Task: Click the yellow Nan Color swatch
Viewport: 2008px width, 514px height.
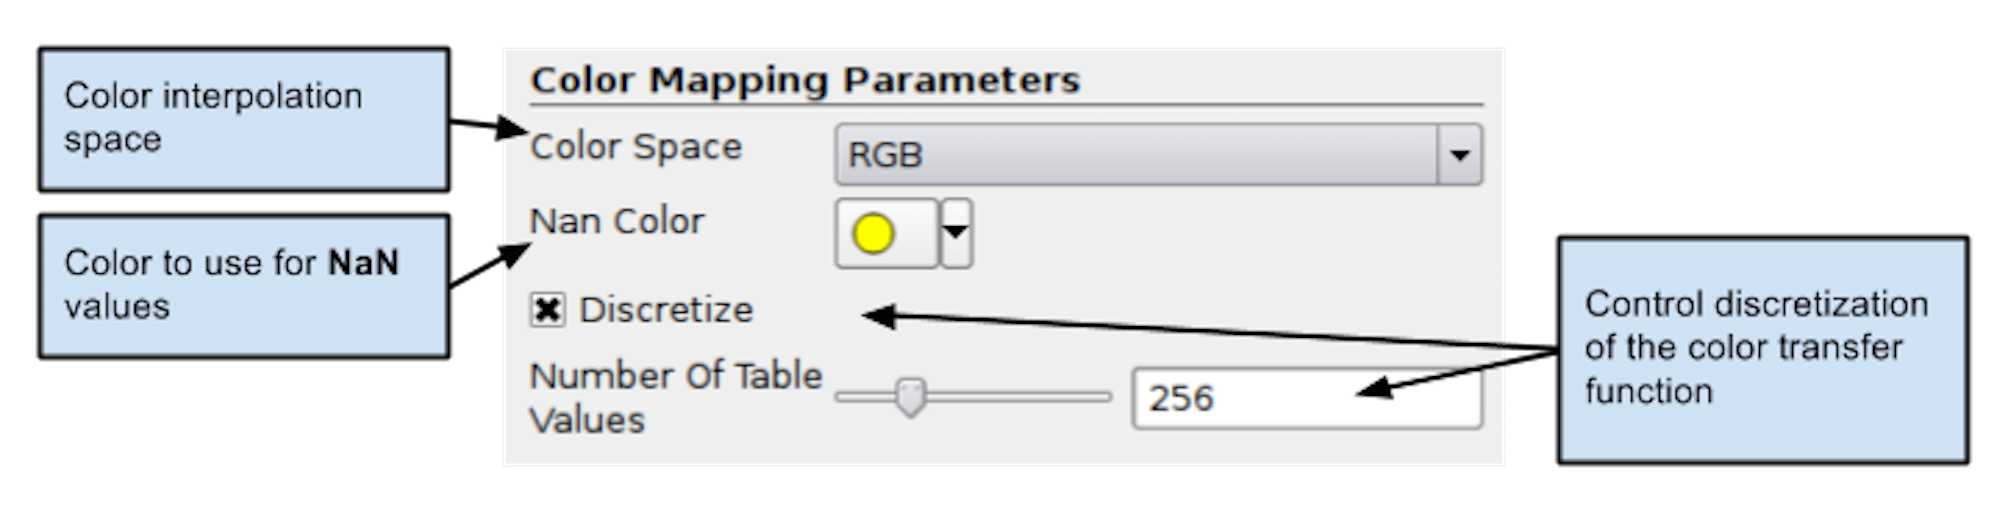Action: click(873, 234)
